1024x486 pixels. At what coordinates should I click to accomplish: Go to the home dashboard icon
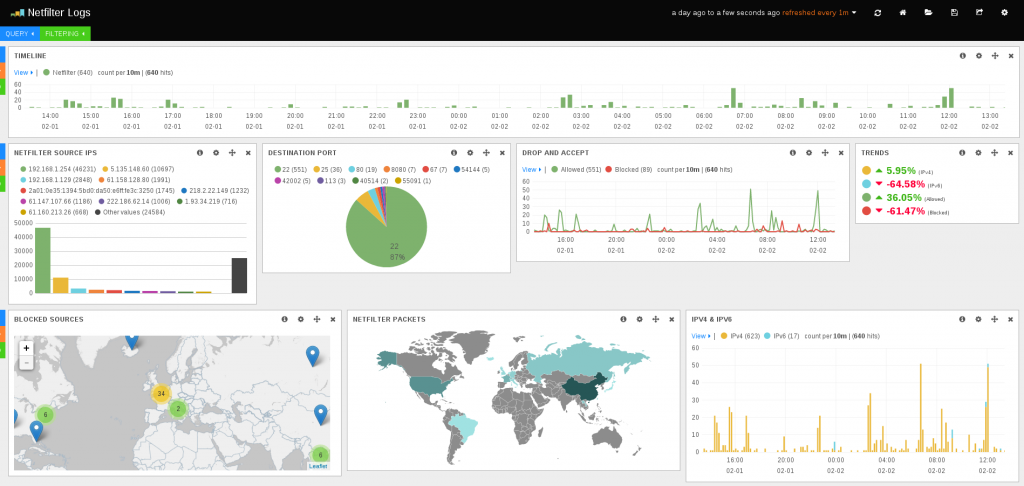point(903,12)
